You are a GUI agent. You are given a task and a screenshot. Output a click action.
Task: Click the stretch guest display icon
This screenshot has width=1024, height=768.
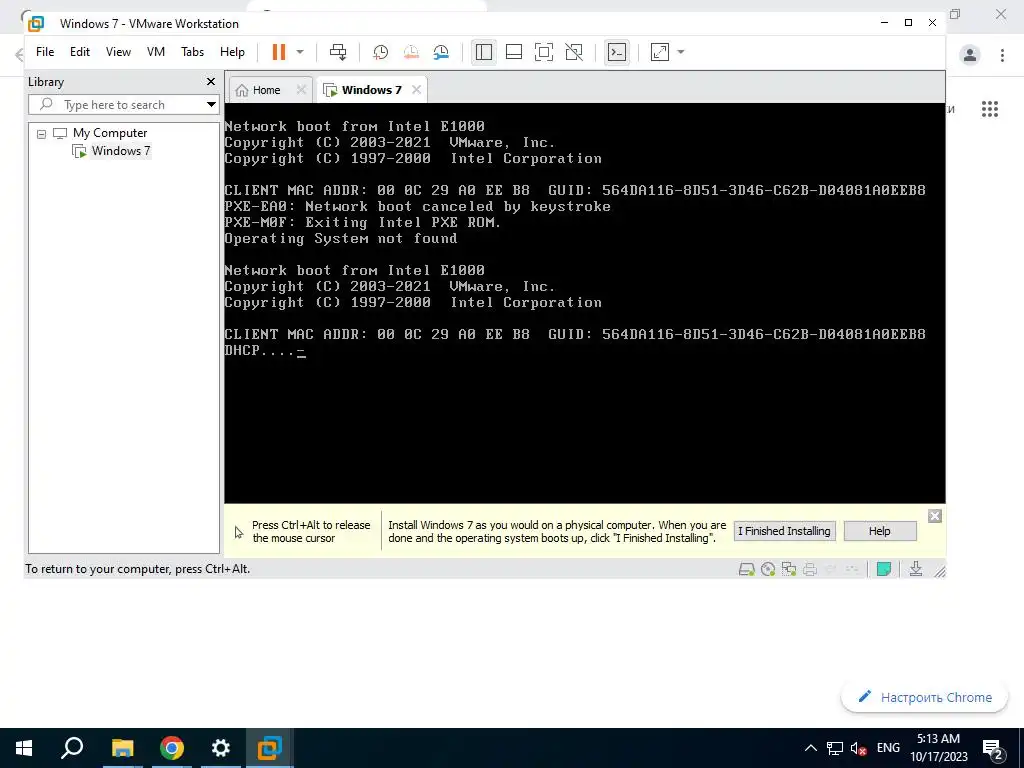coord(660,52)
